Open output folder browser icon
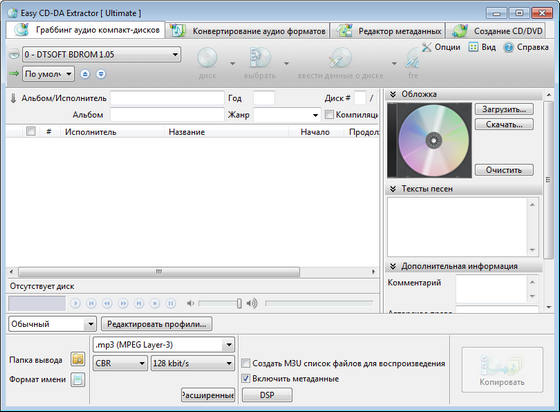The height and width of the screenshot is (412, 560). tap(78, 359)
